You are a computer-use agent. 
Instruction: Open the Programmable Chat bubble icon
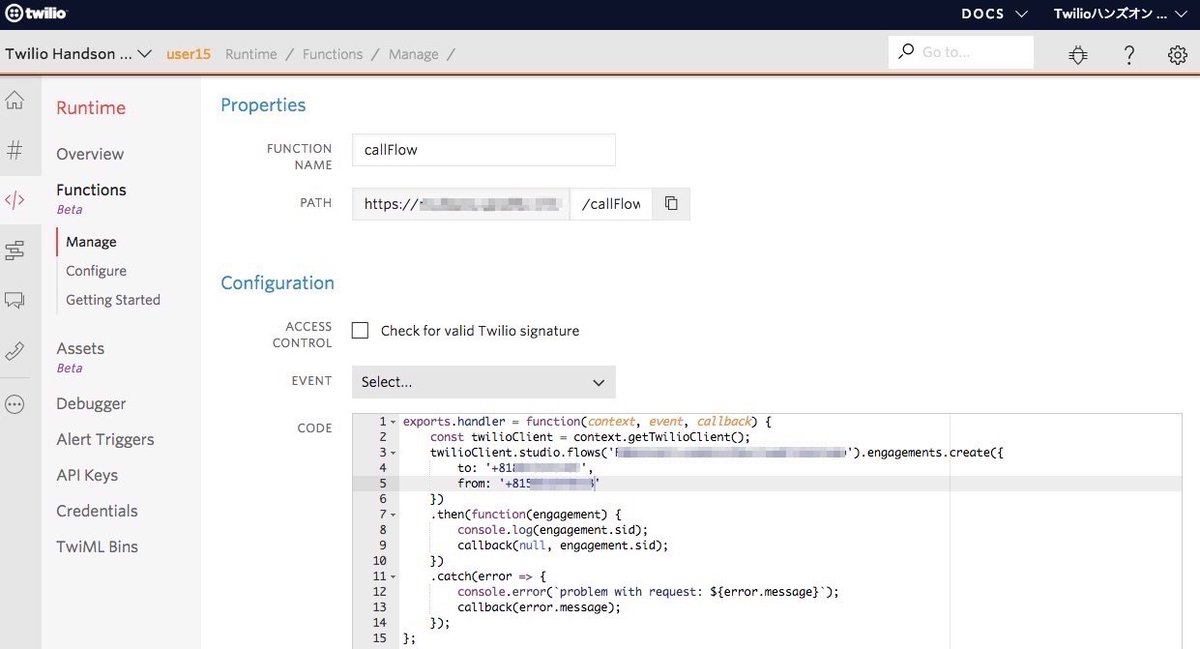[x=14, y=300]
